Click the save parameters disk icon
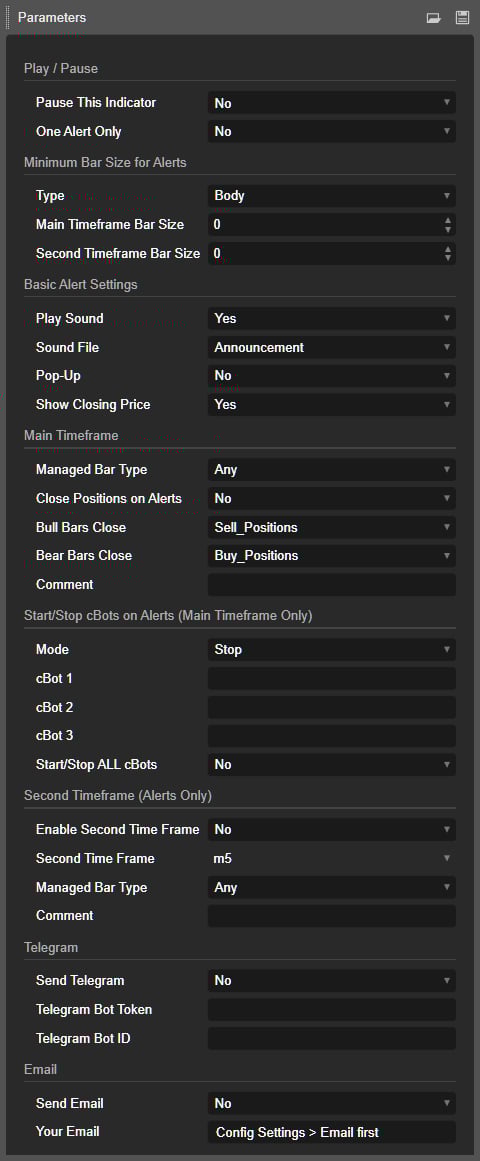The image size is (480, 1161). (462, 17)
